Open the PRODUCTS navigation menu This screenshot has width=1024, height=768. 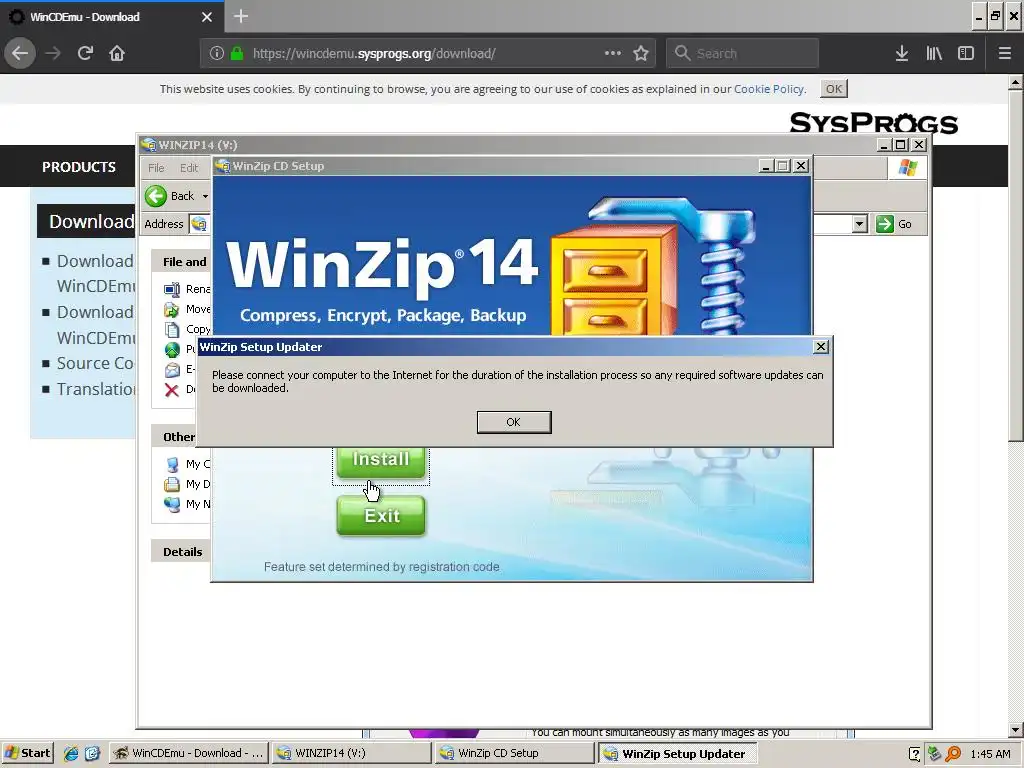[x=79, y=167]
